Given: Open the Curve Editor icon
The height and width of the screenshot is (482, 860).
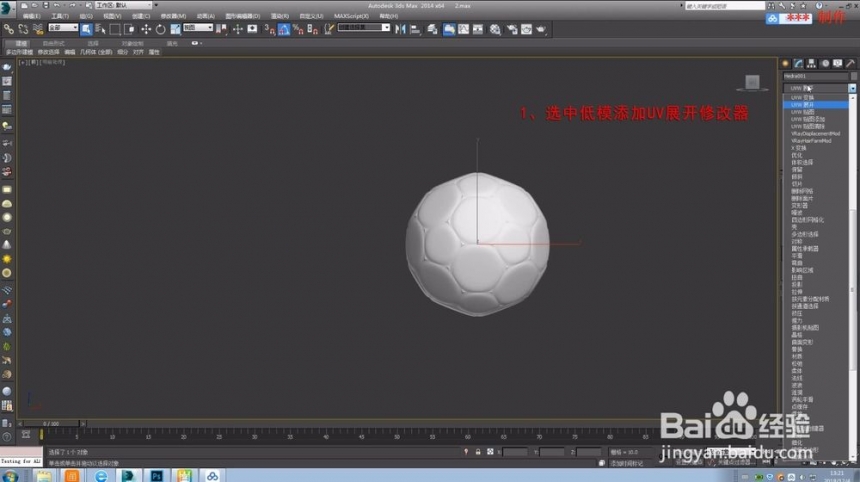Looking at the screenshot, I should 463,29.
